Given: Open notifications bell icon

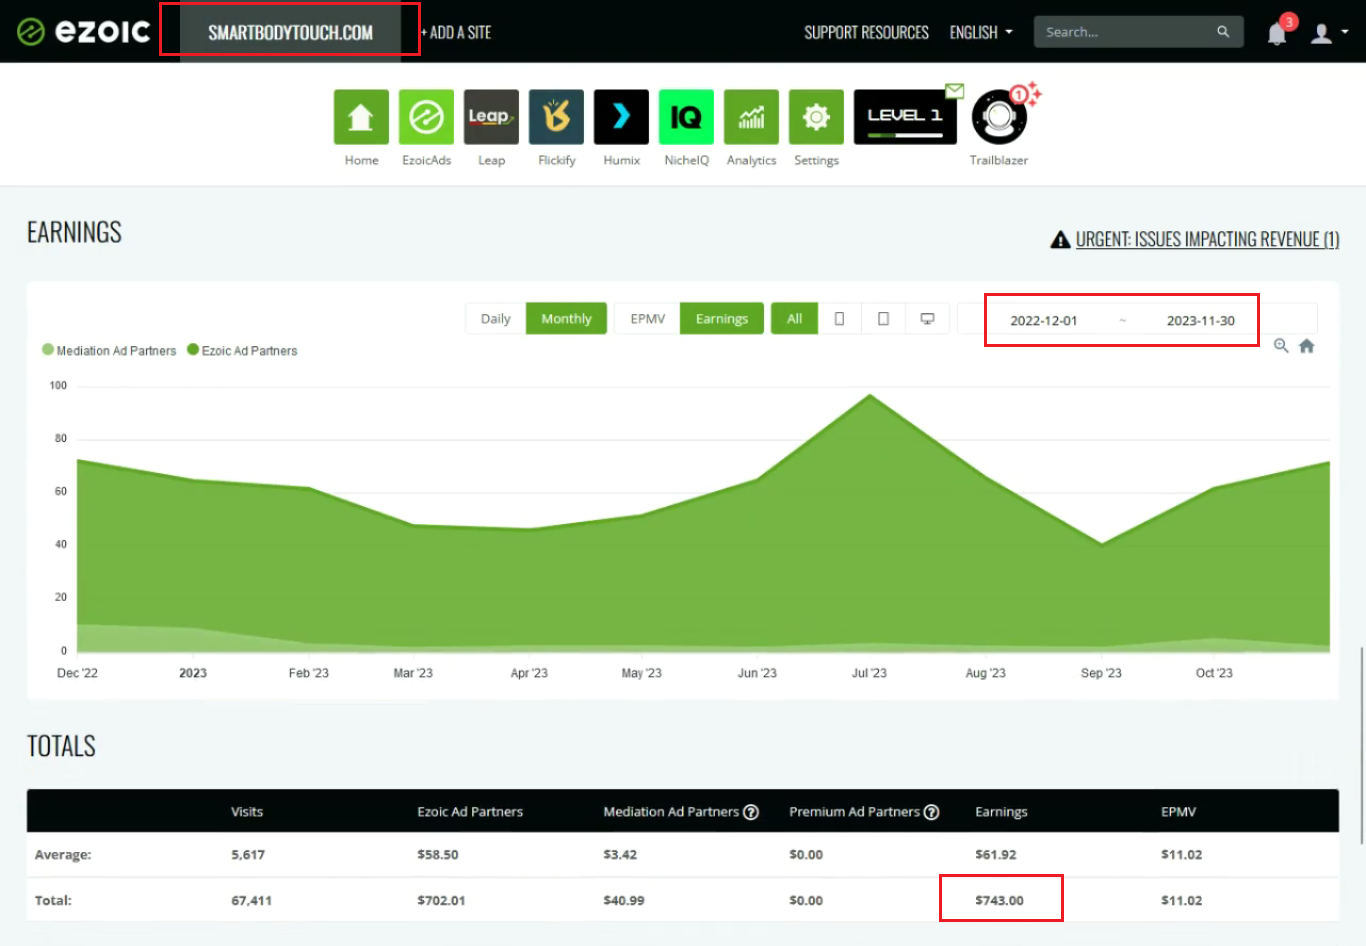Looking at the screenshot, I should tap(1277, 33).
